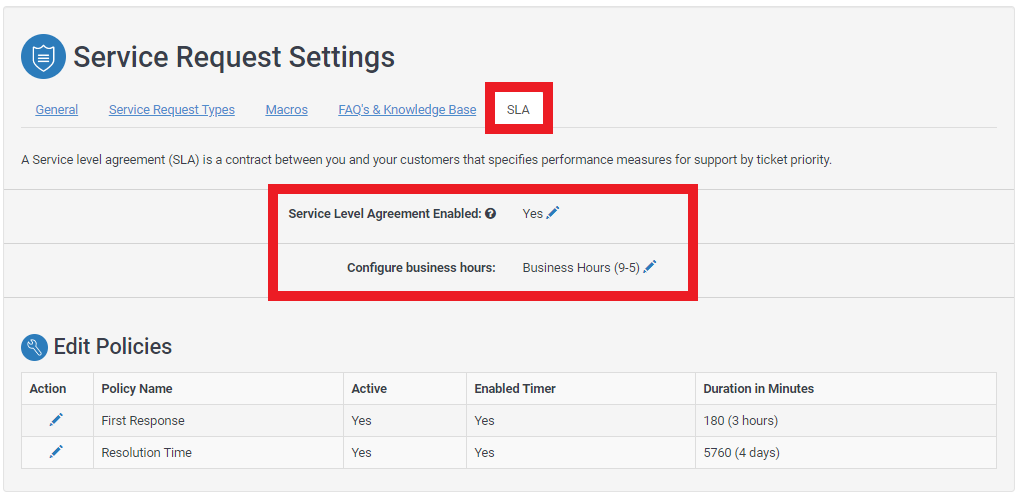Viewport: 1019px width, 492px height.
Task: Open the General tab
Action: [x=57, y=110]
